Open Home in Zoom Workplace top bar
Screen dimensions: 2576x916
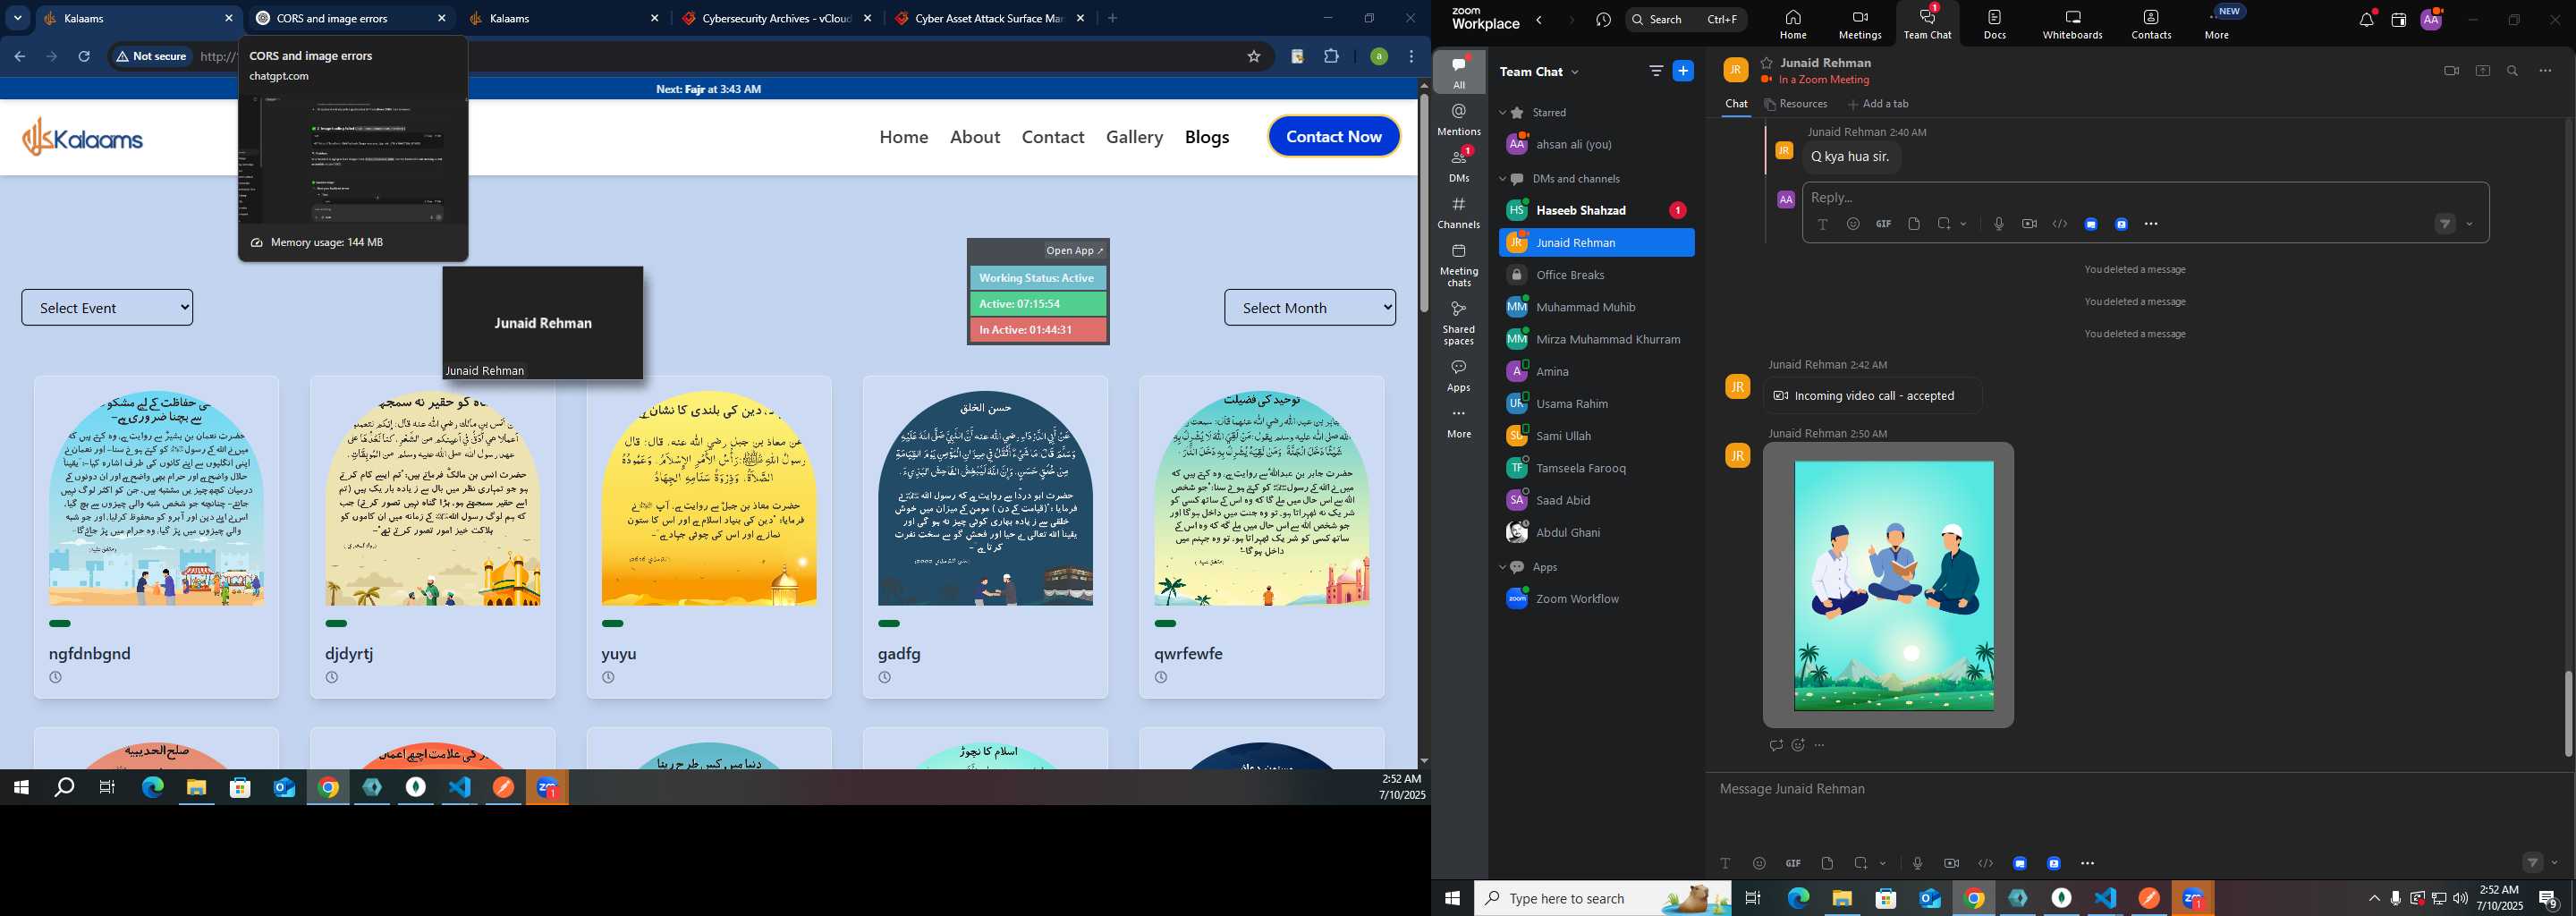(1792, 24)
